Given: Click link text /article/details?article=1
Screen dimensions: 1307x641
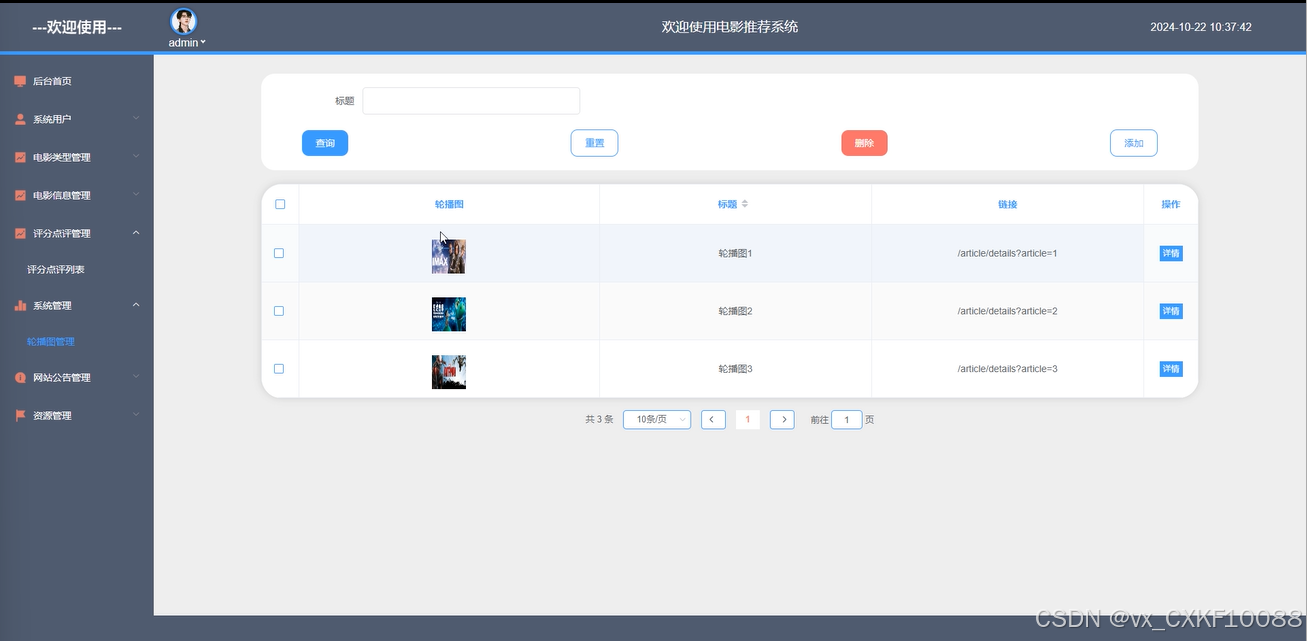Looking at the screenshot, I should 1007,253.
